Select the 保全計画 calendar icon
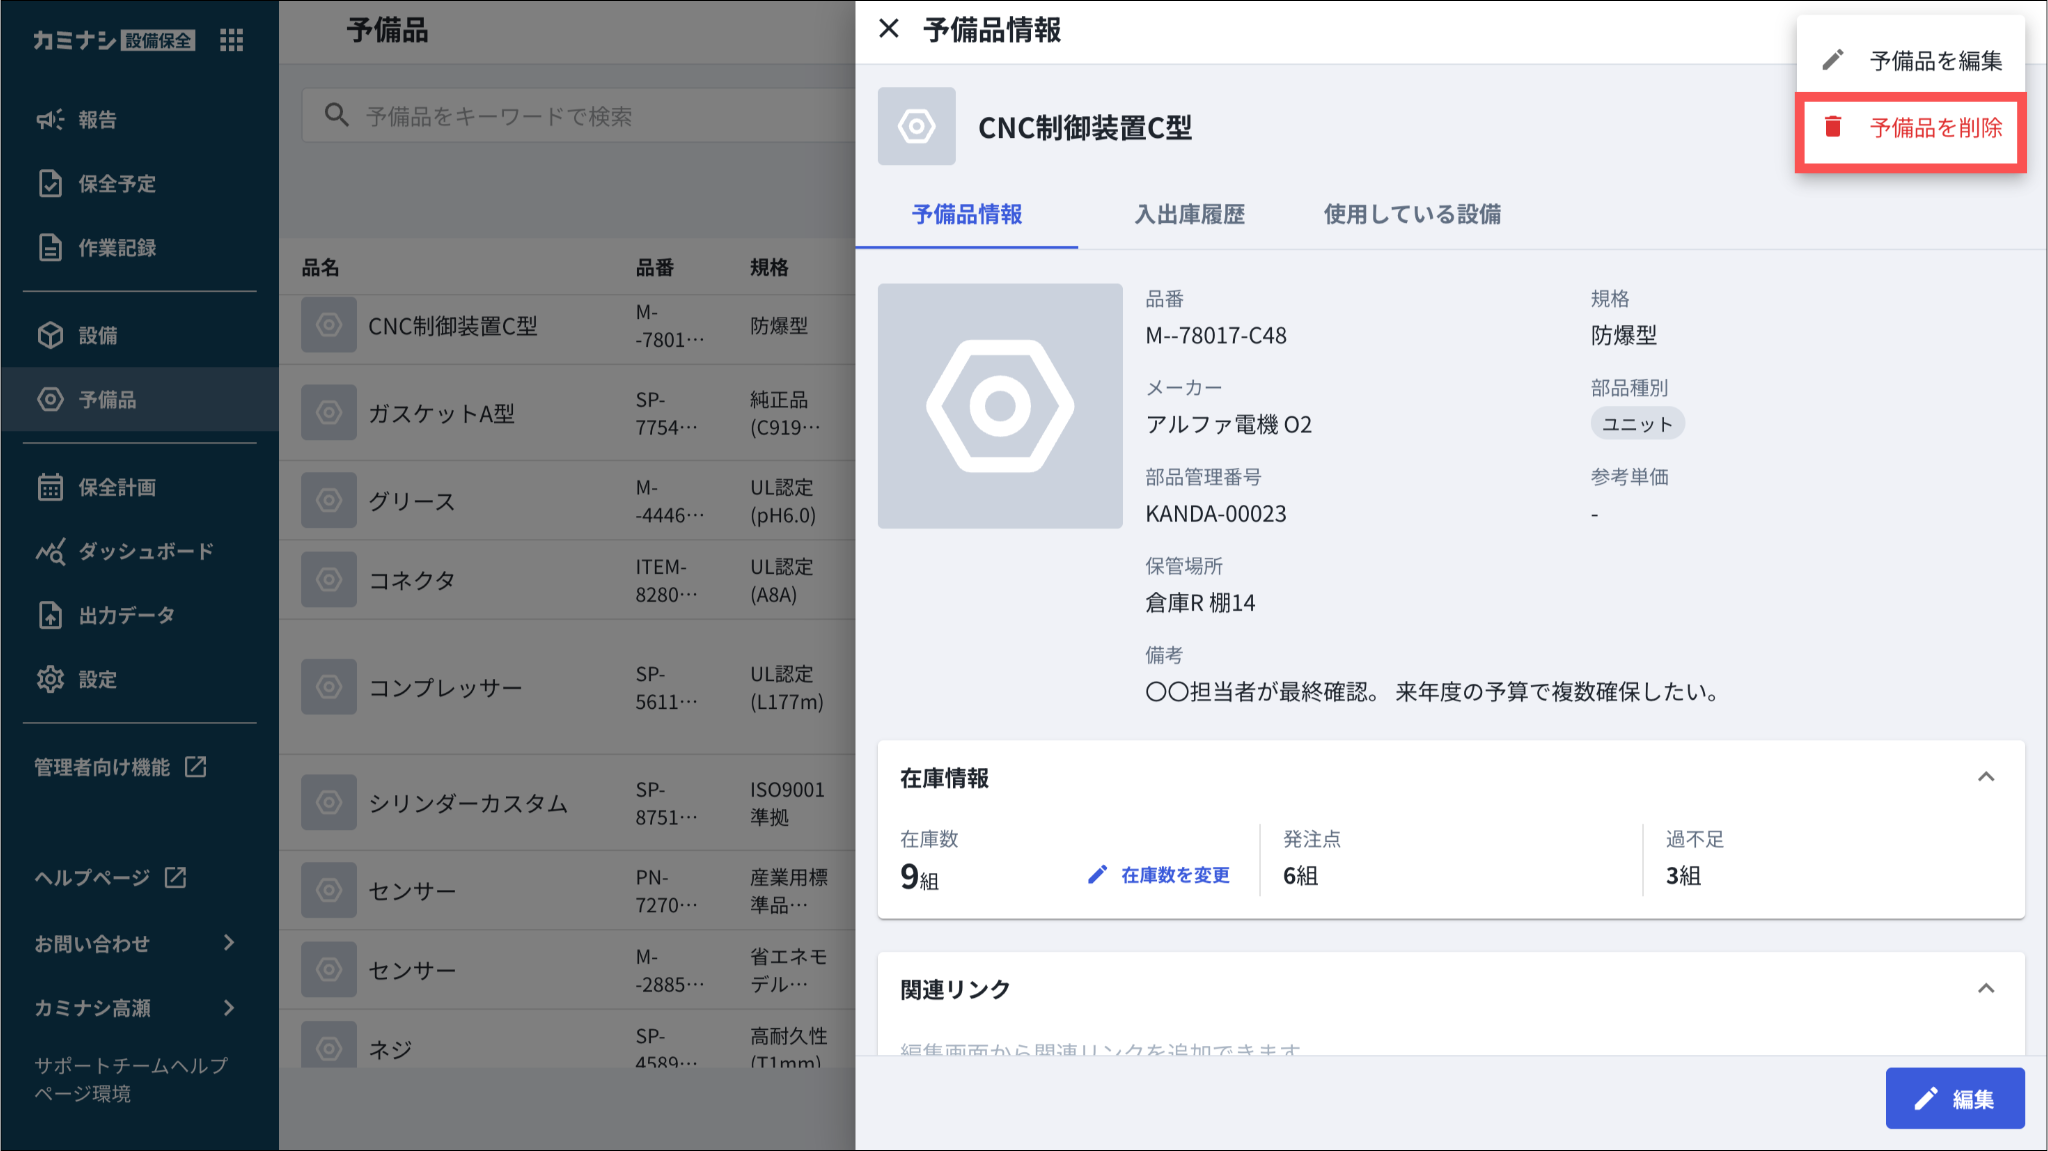 coord(50,488)
